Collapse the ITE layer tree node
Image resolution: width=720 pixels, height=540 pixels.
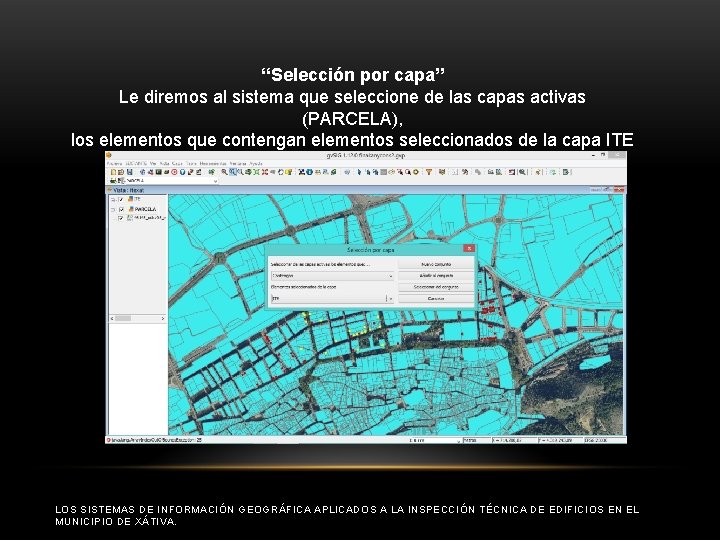tap(113, 199)
